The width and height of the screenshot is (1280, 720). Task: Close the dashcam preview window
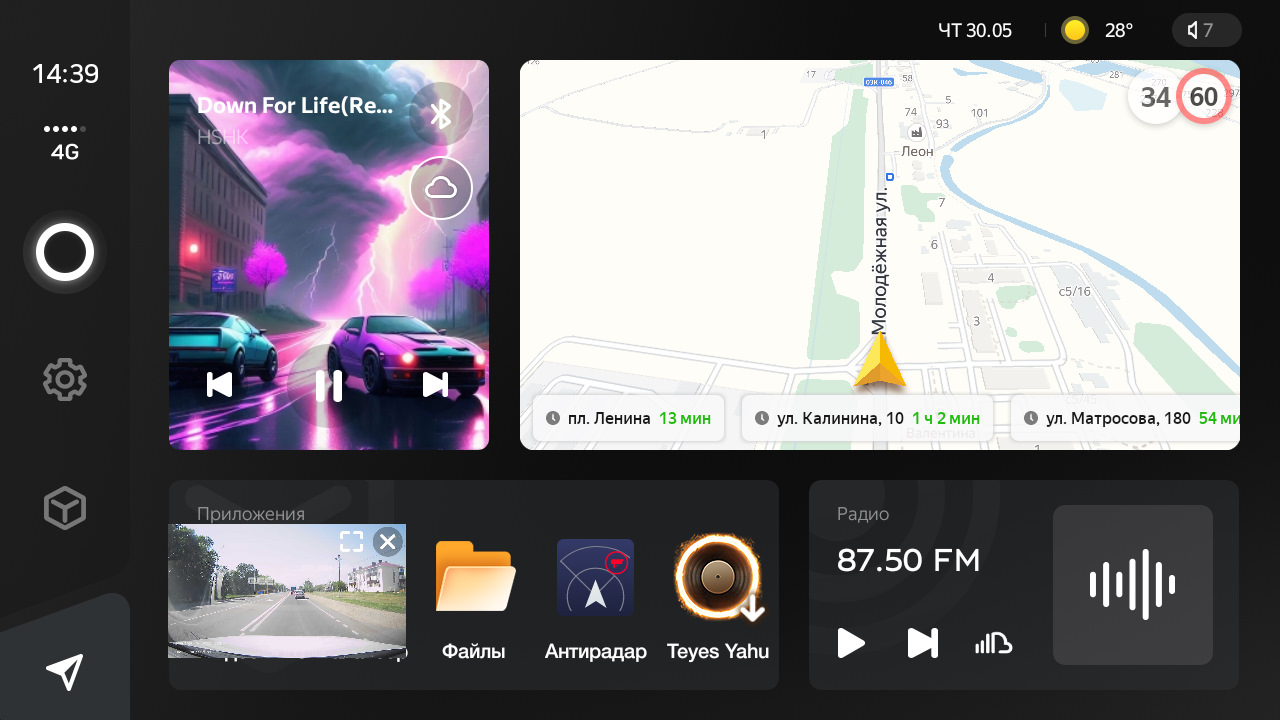coord(387,542)
